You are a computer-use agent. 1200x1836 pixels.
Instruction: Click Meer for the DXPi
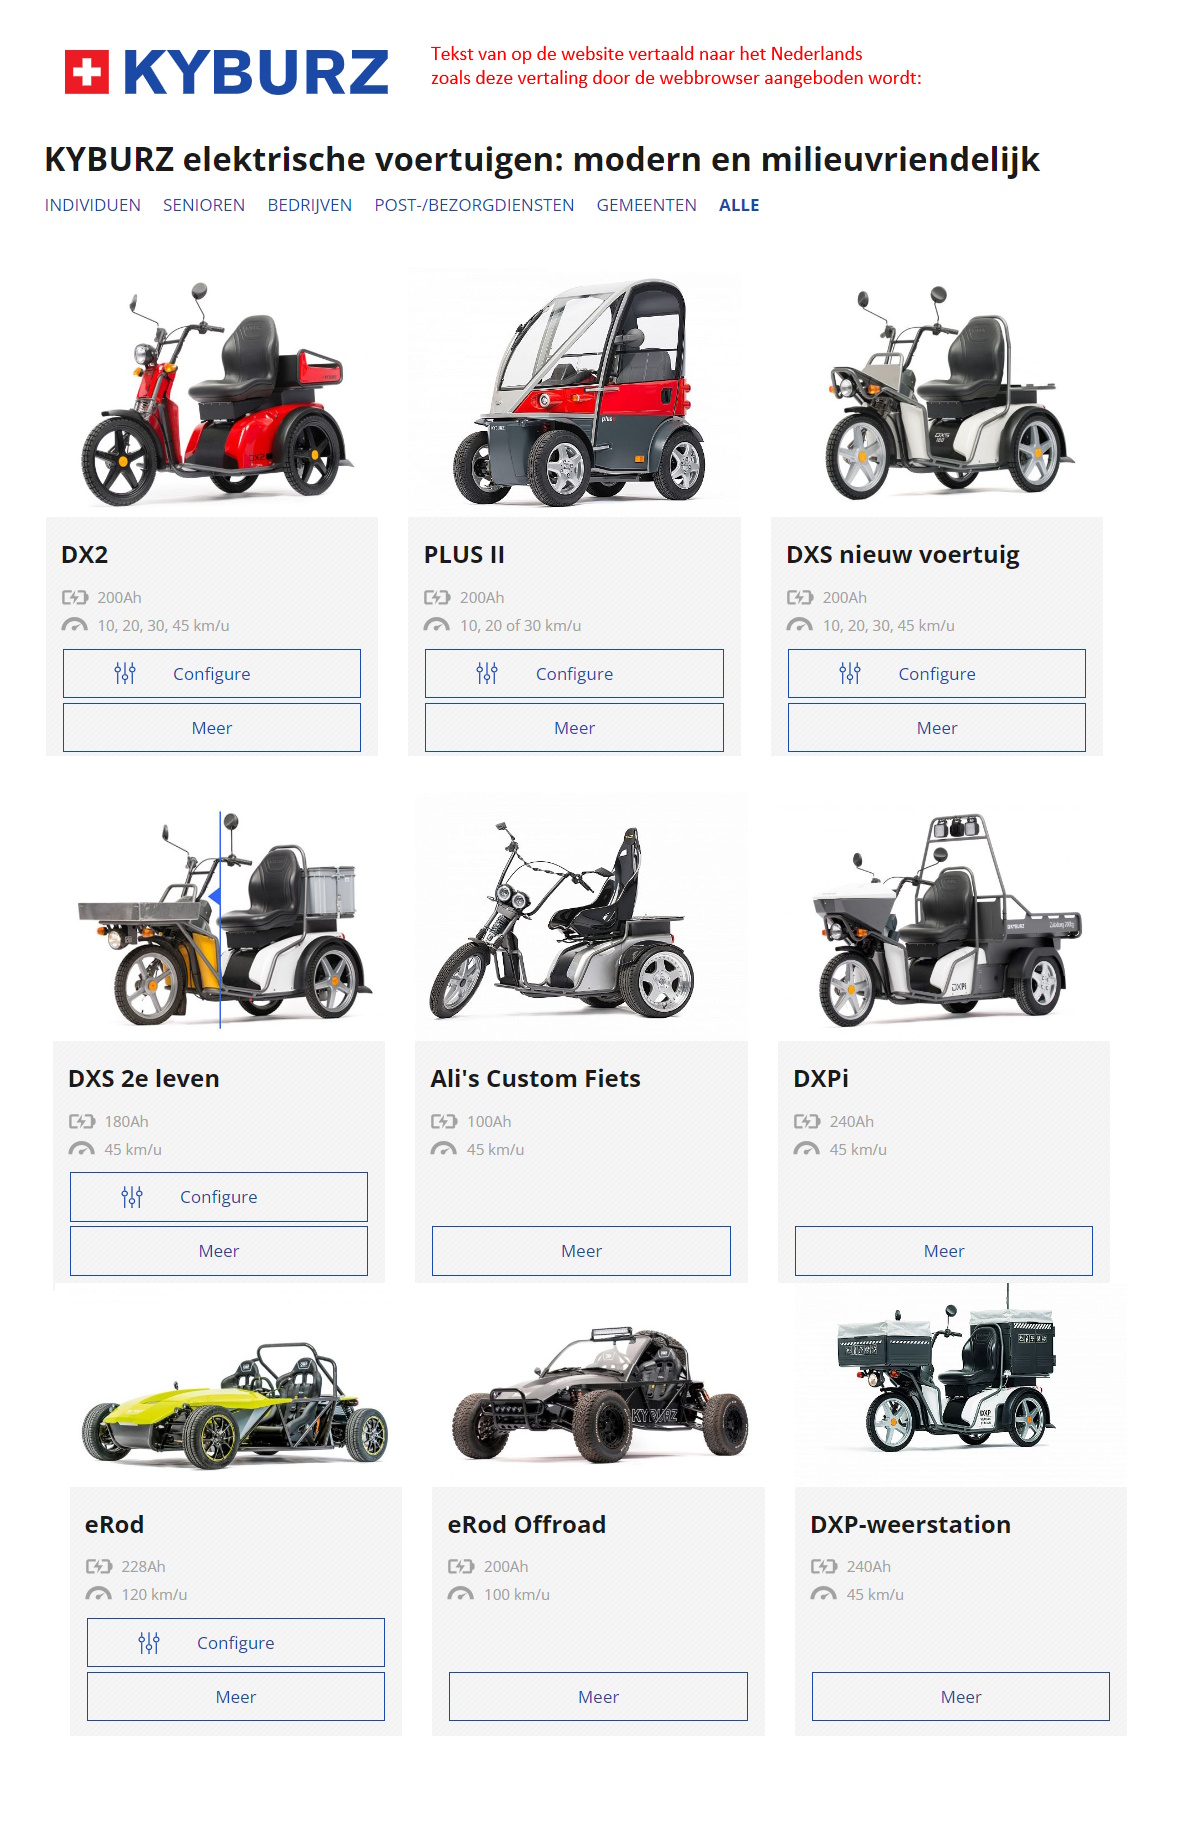(944, 1251)
